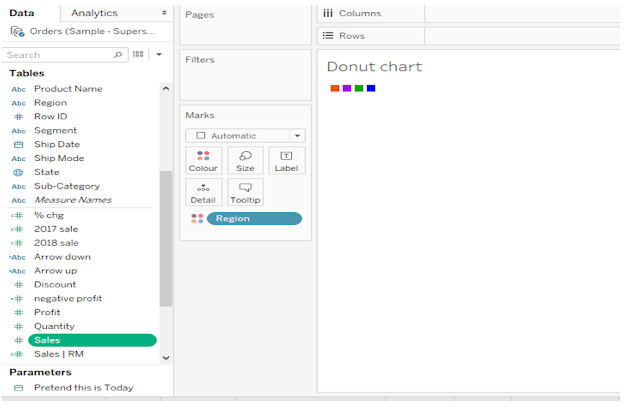
Task: Select the Region field in Tables
Action: 50,103
